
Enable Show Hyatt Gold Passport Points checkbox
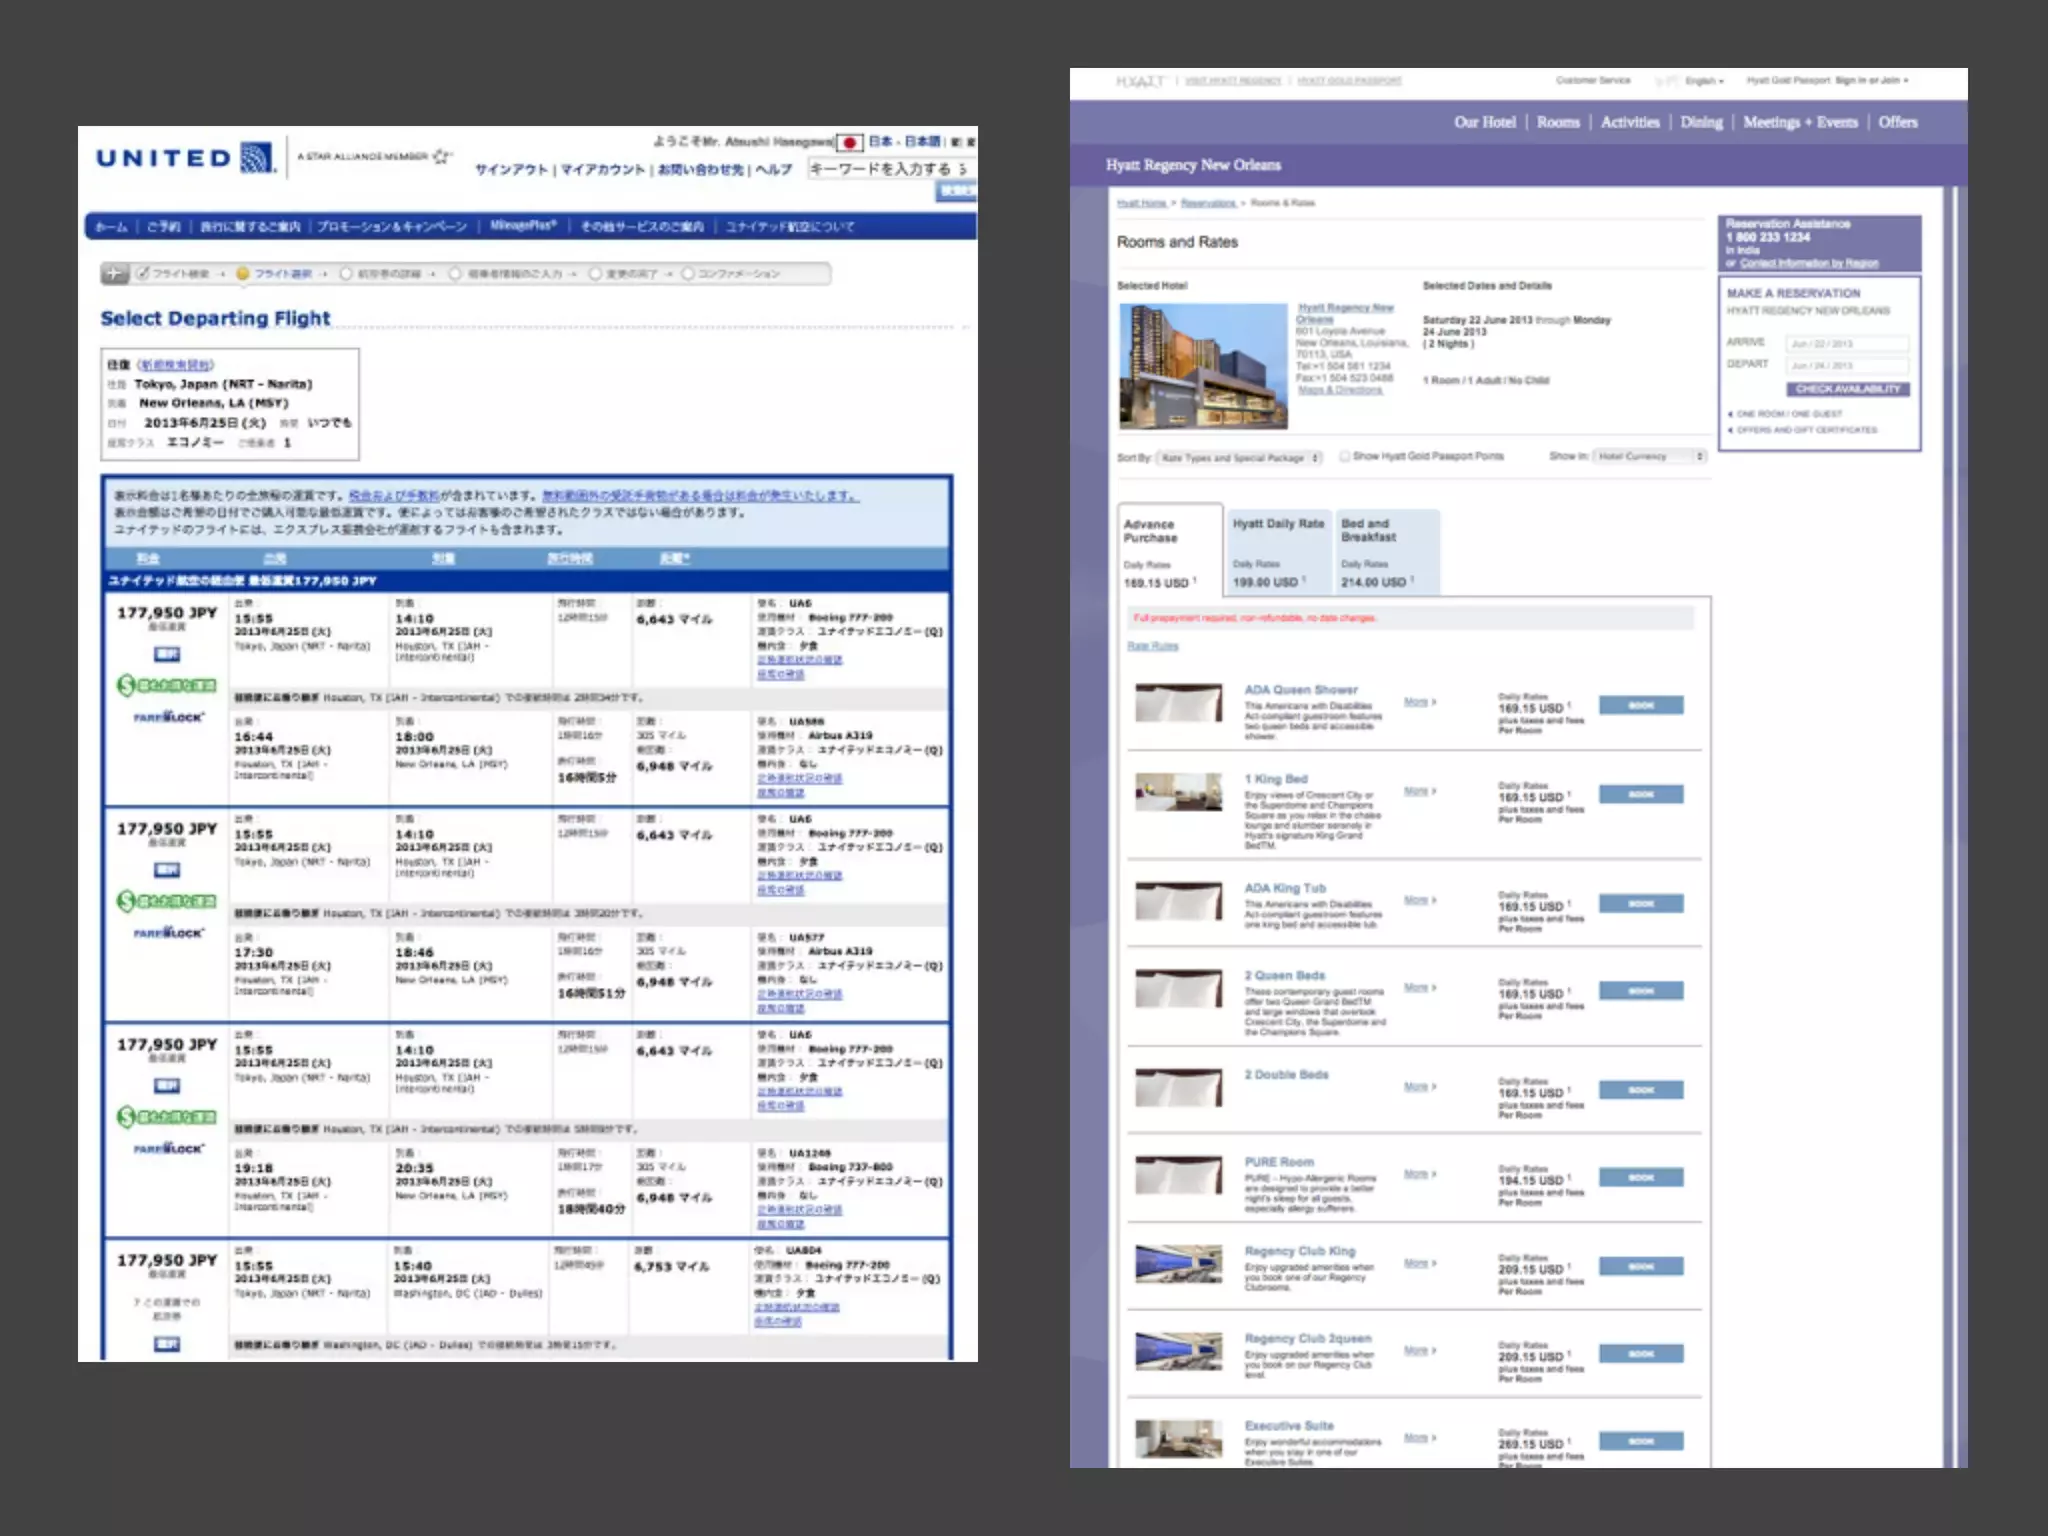tap(1345, 456)
